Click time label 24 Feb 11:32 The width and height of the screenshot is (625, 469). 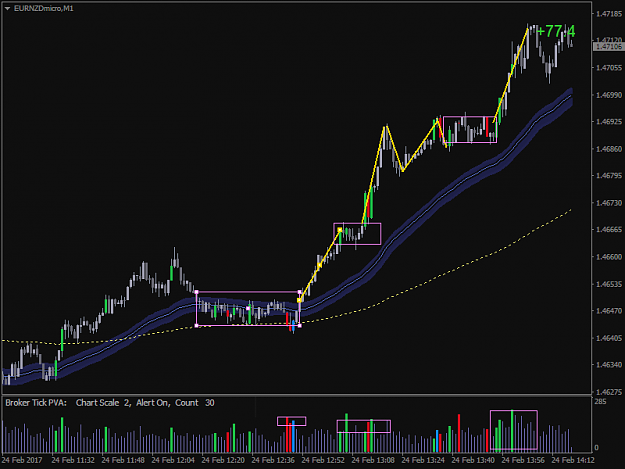click(x=73, y=460)
